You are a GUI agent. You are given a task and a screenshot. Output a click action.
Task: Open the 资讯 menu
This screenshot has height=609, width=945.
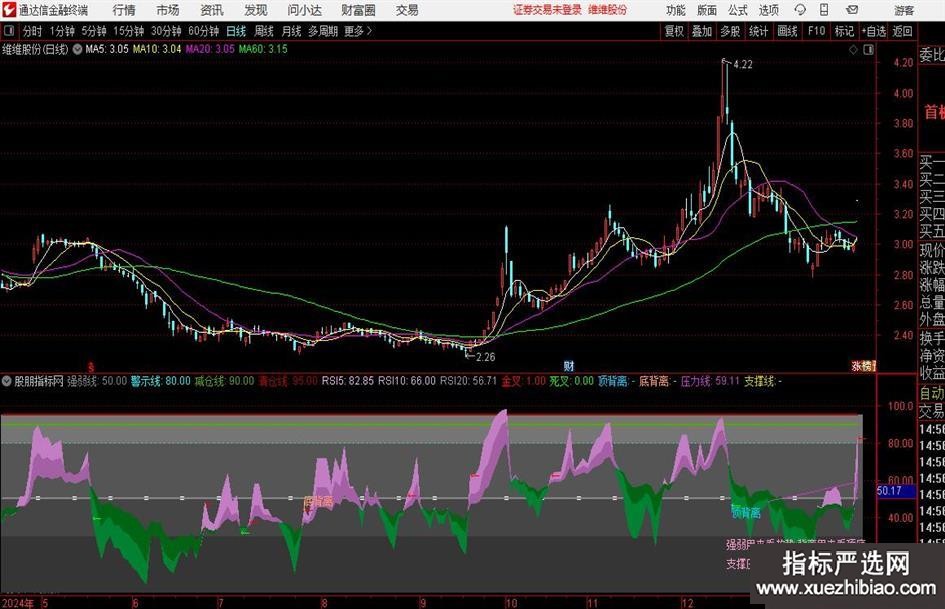[x=212, y=10]
